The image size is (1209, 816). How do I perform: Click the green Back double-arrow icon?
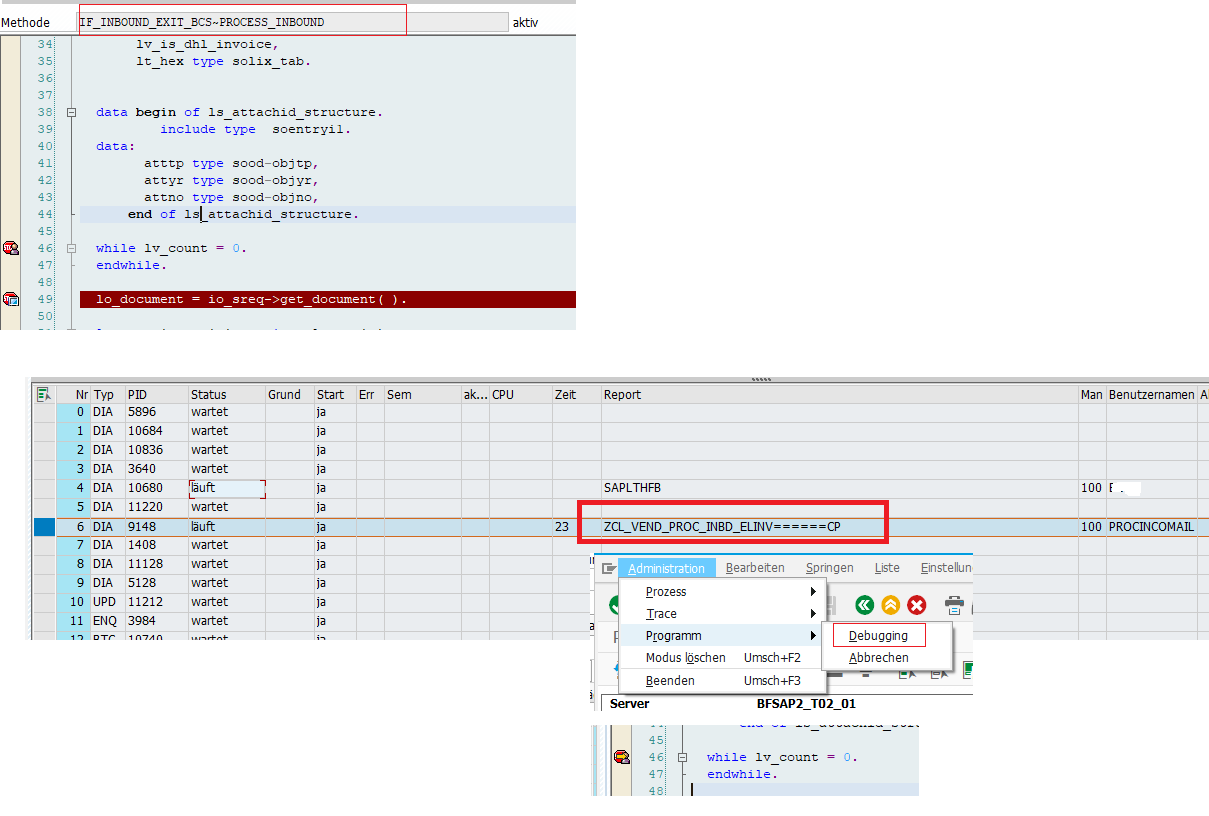coord(864,605)
